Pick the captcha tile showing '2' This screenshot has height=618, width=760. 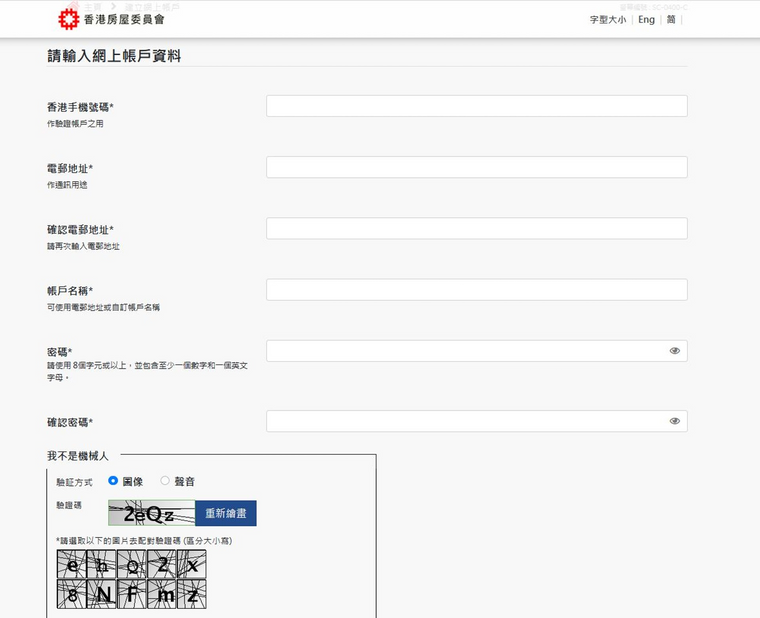point(162,564)
